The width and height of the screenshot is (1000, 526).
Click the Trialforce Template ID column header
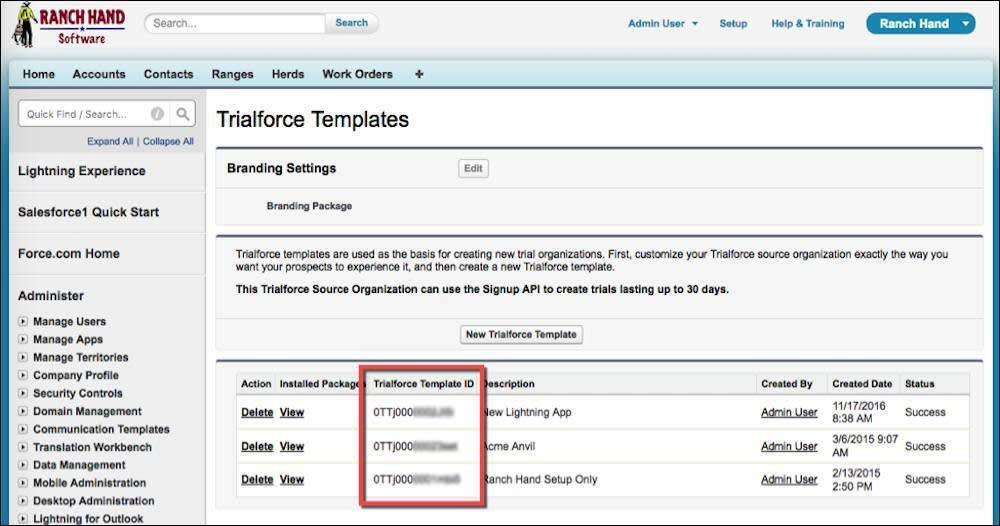click(x=423, y=384)
